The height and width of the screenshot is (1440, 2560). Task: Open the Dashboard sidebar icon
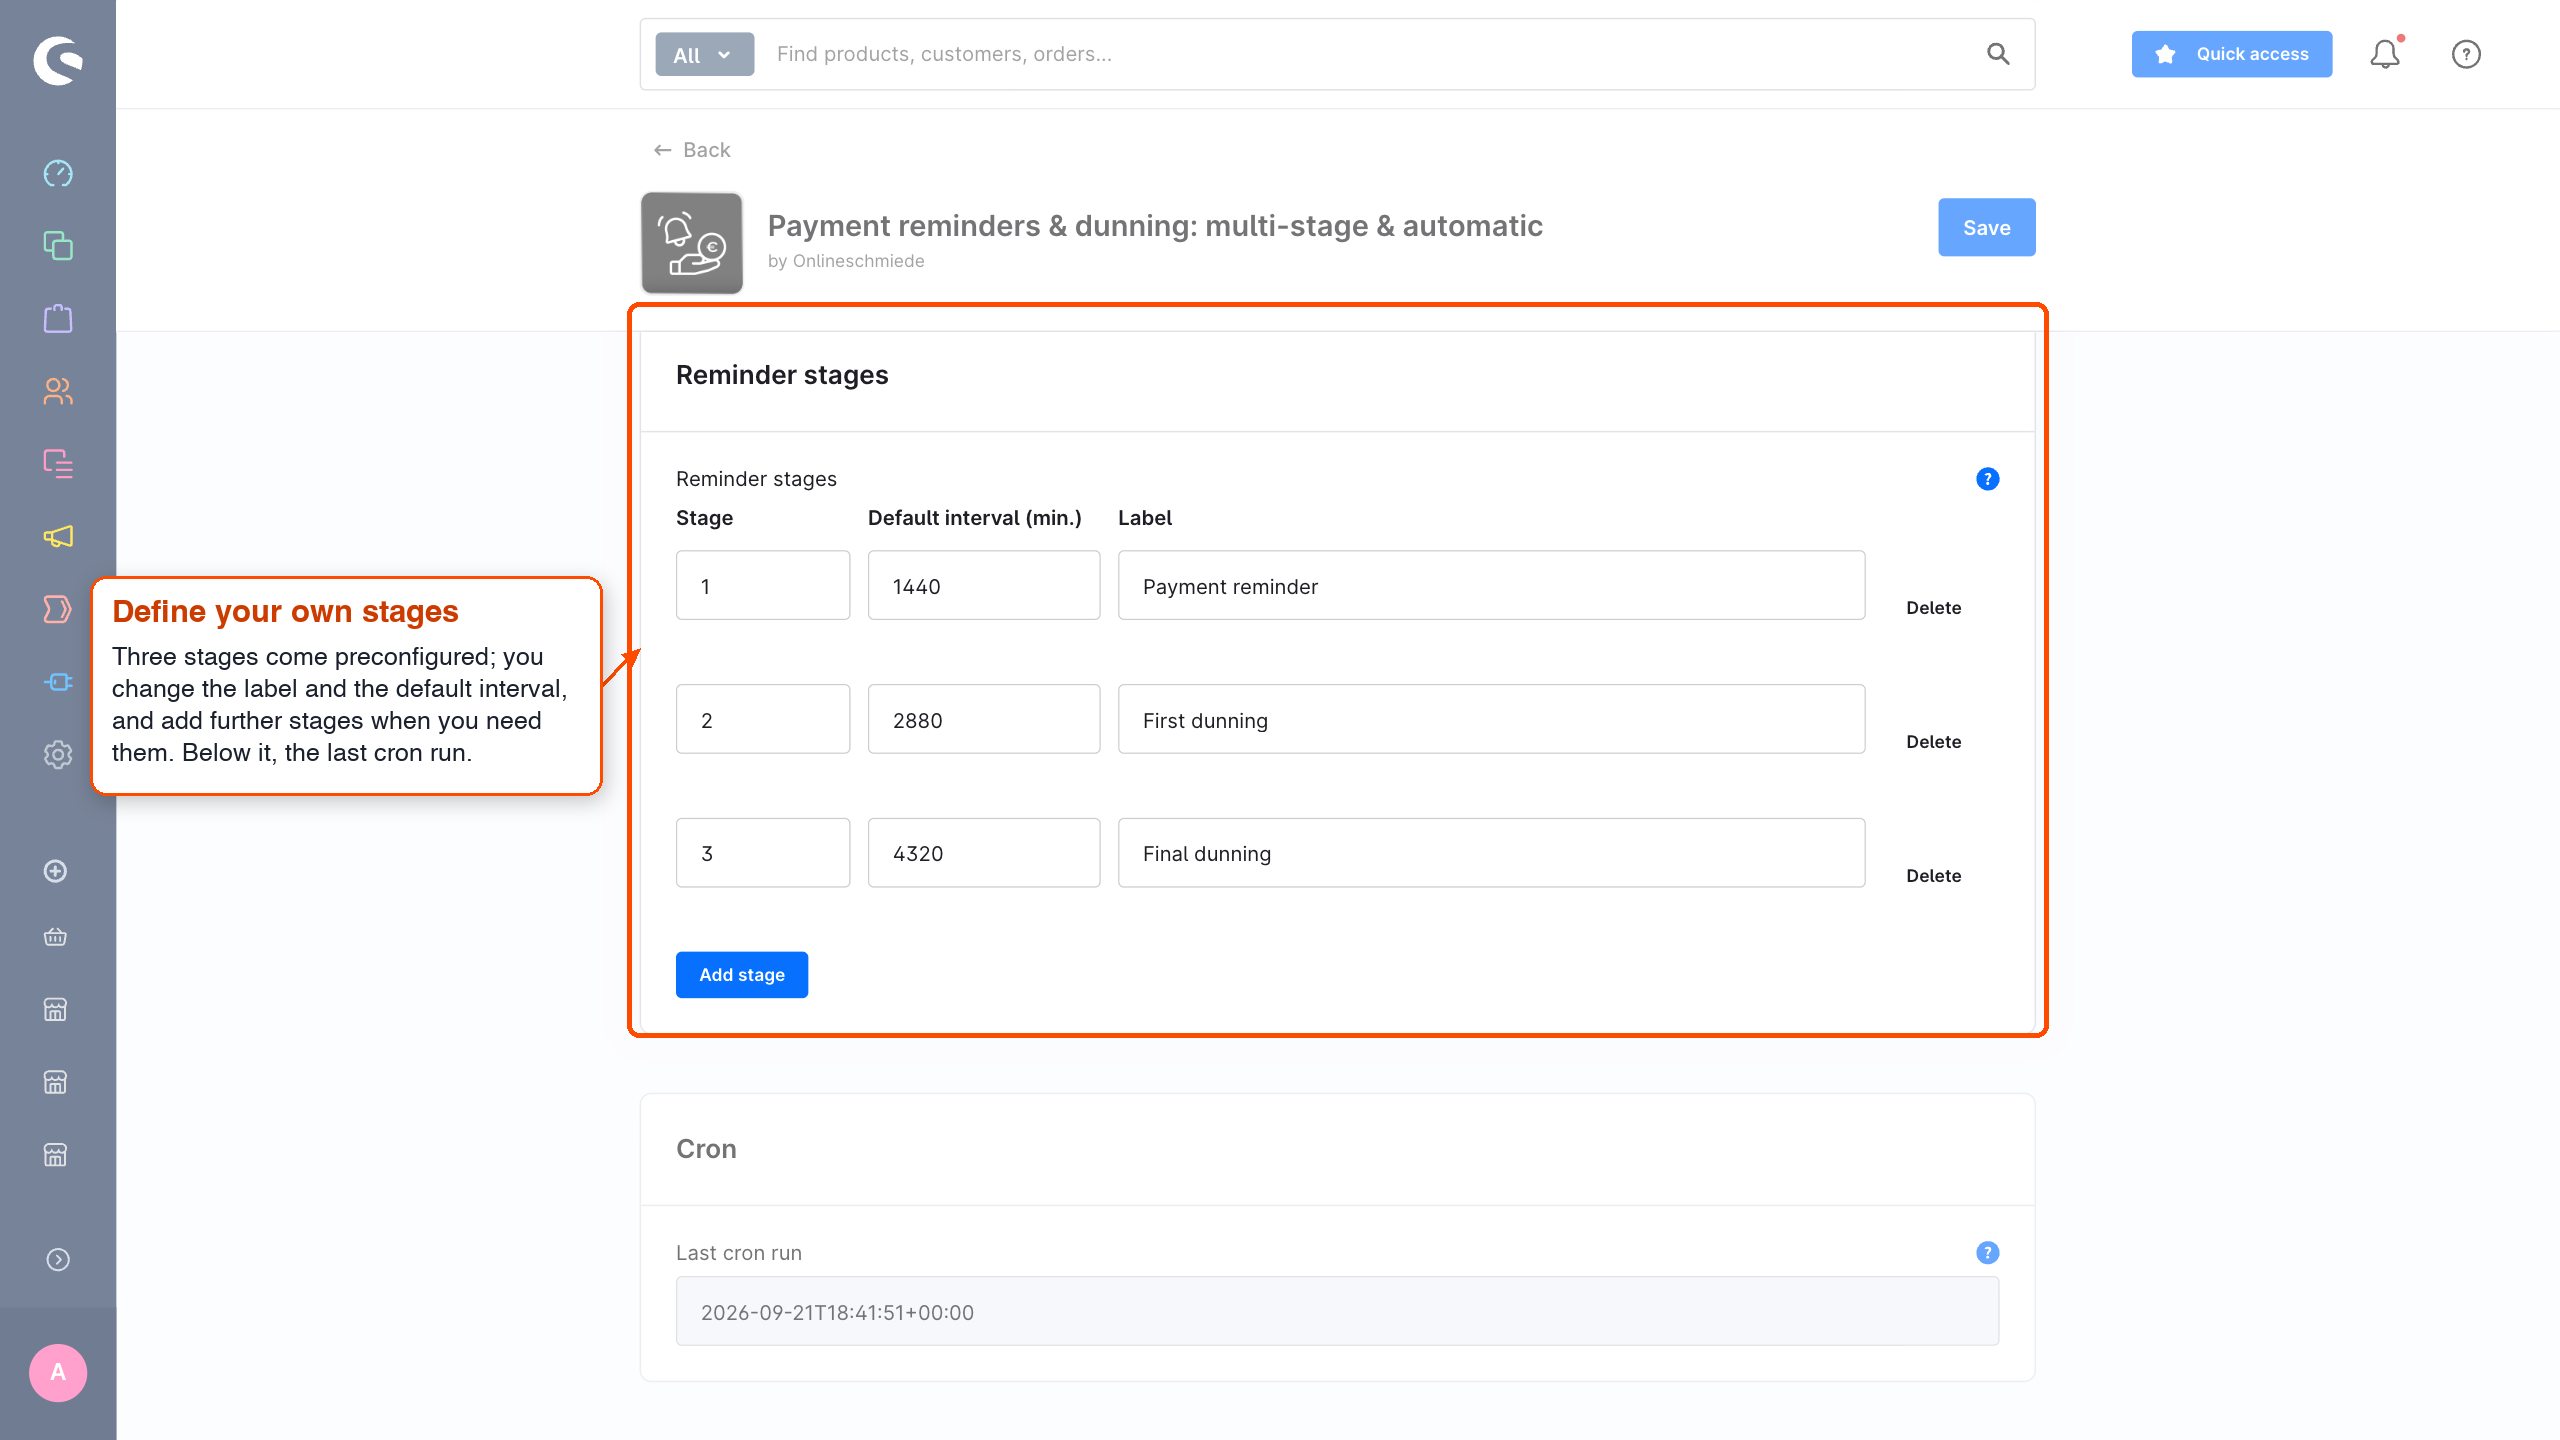pyautogui.click(x=58, y=173)
